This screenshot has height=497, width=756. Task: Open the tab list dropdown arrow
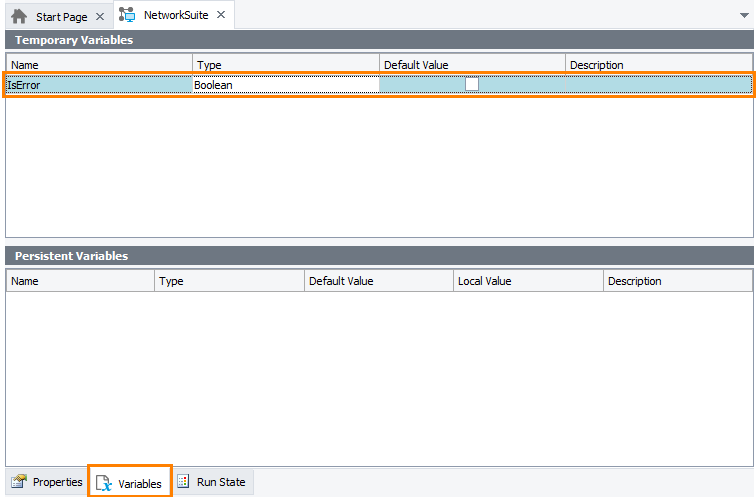tap(742, 17)
